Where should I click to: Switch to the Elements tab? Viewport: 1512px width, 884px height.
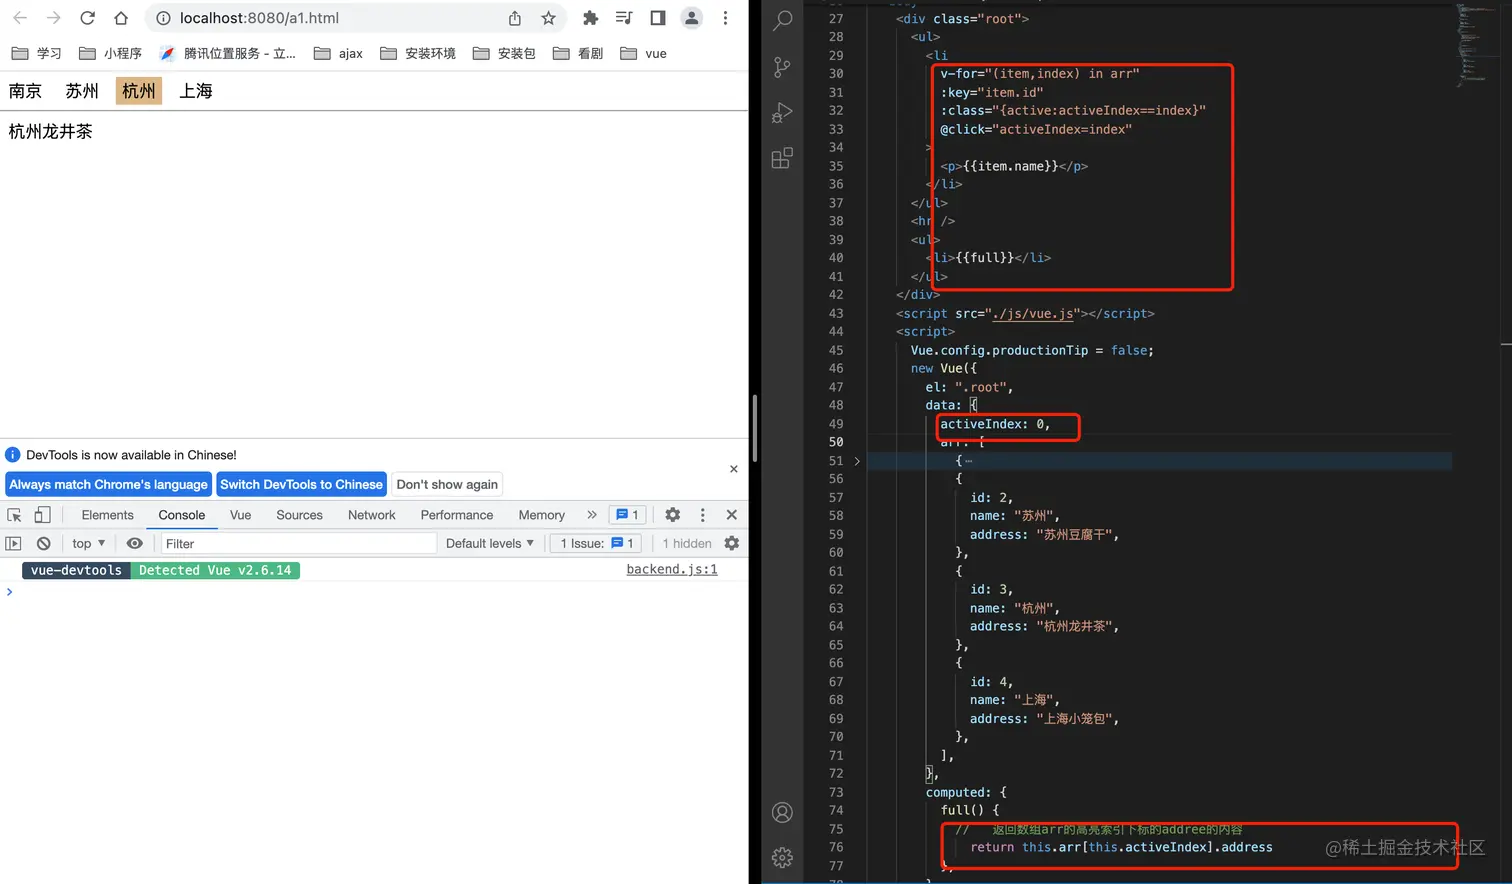coord(107,515)
